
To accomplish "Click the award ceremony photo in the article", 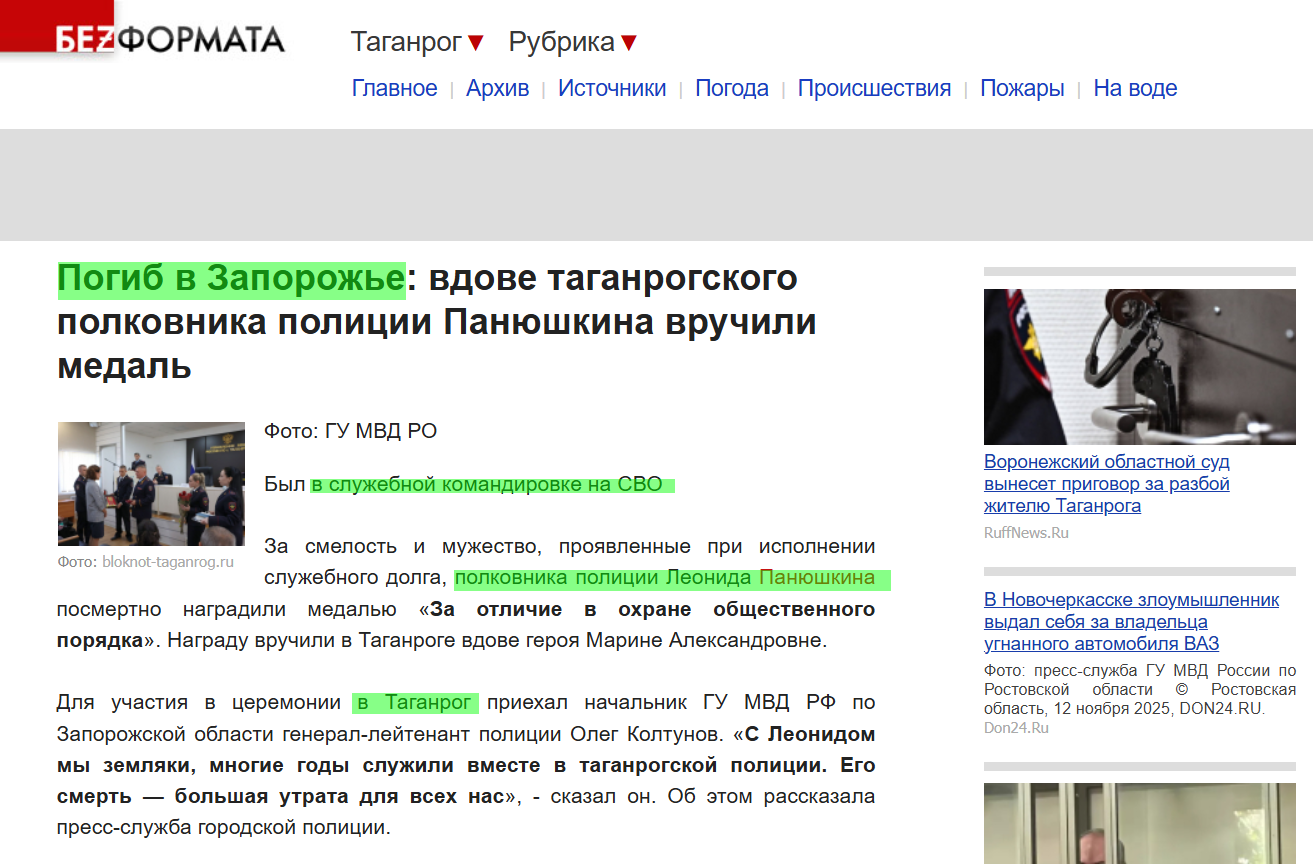I will [150, 484].
